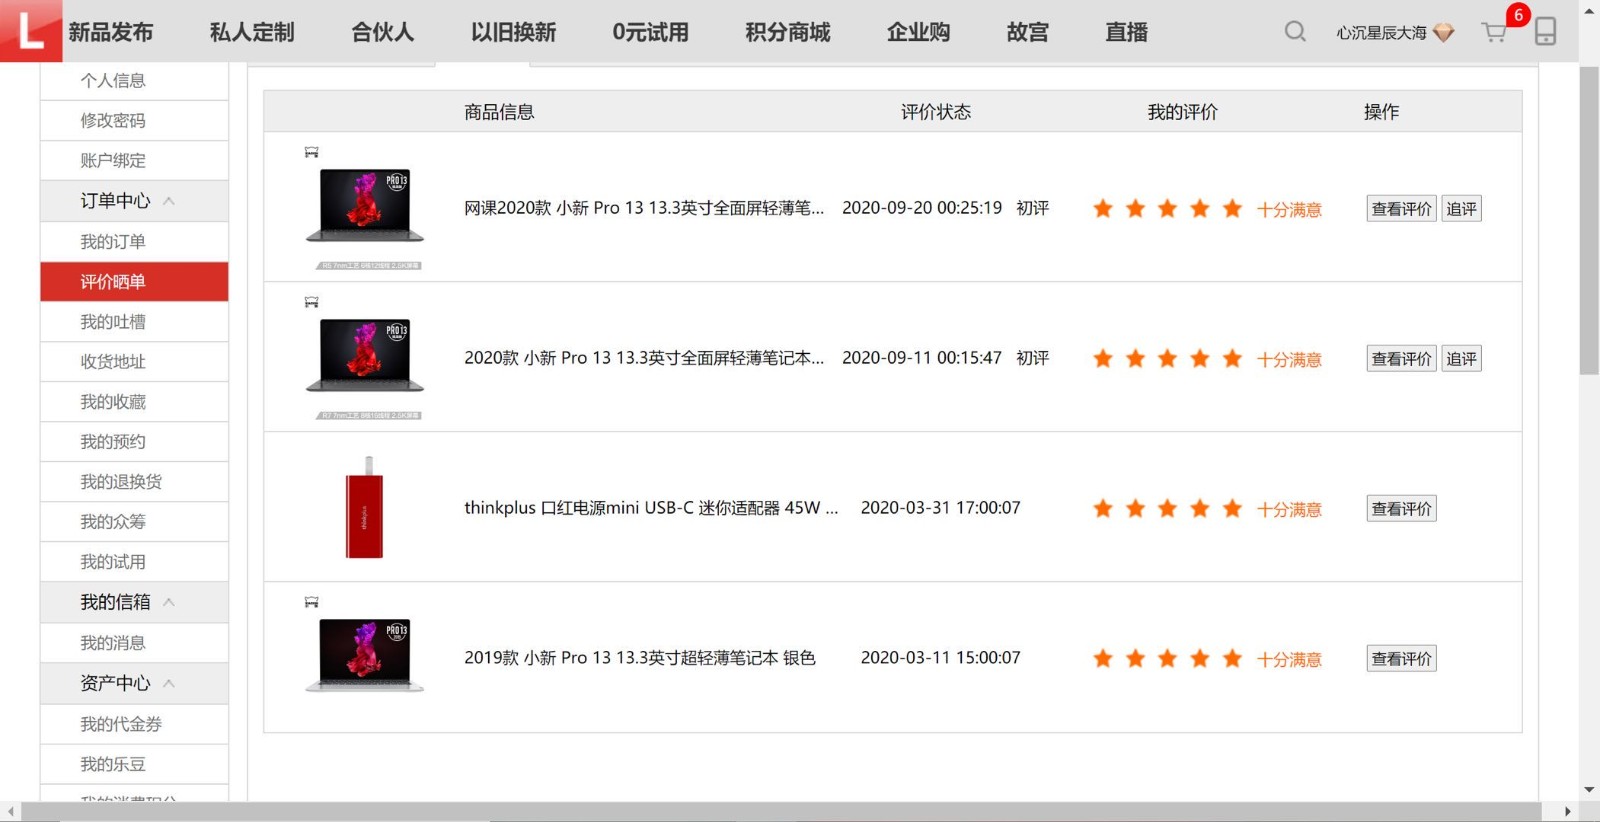This screenshot has width=1600, height=822.
Task: Open 积分商城 navigation item
Action: pos(788,32)
